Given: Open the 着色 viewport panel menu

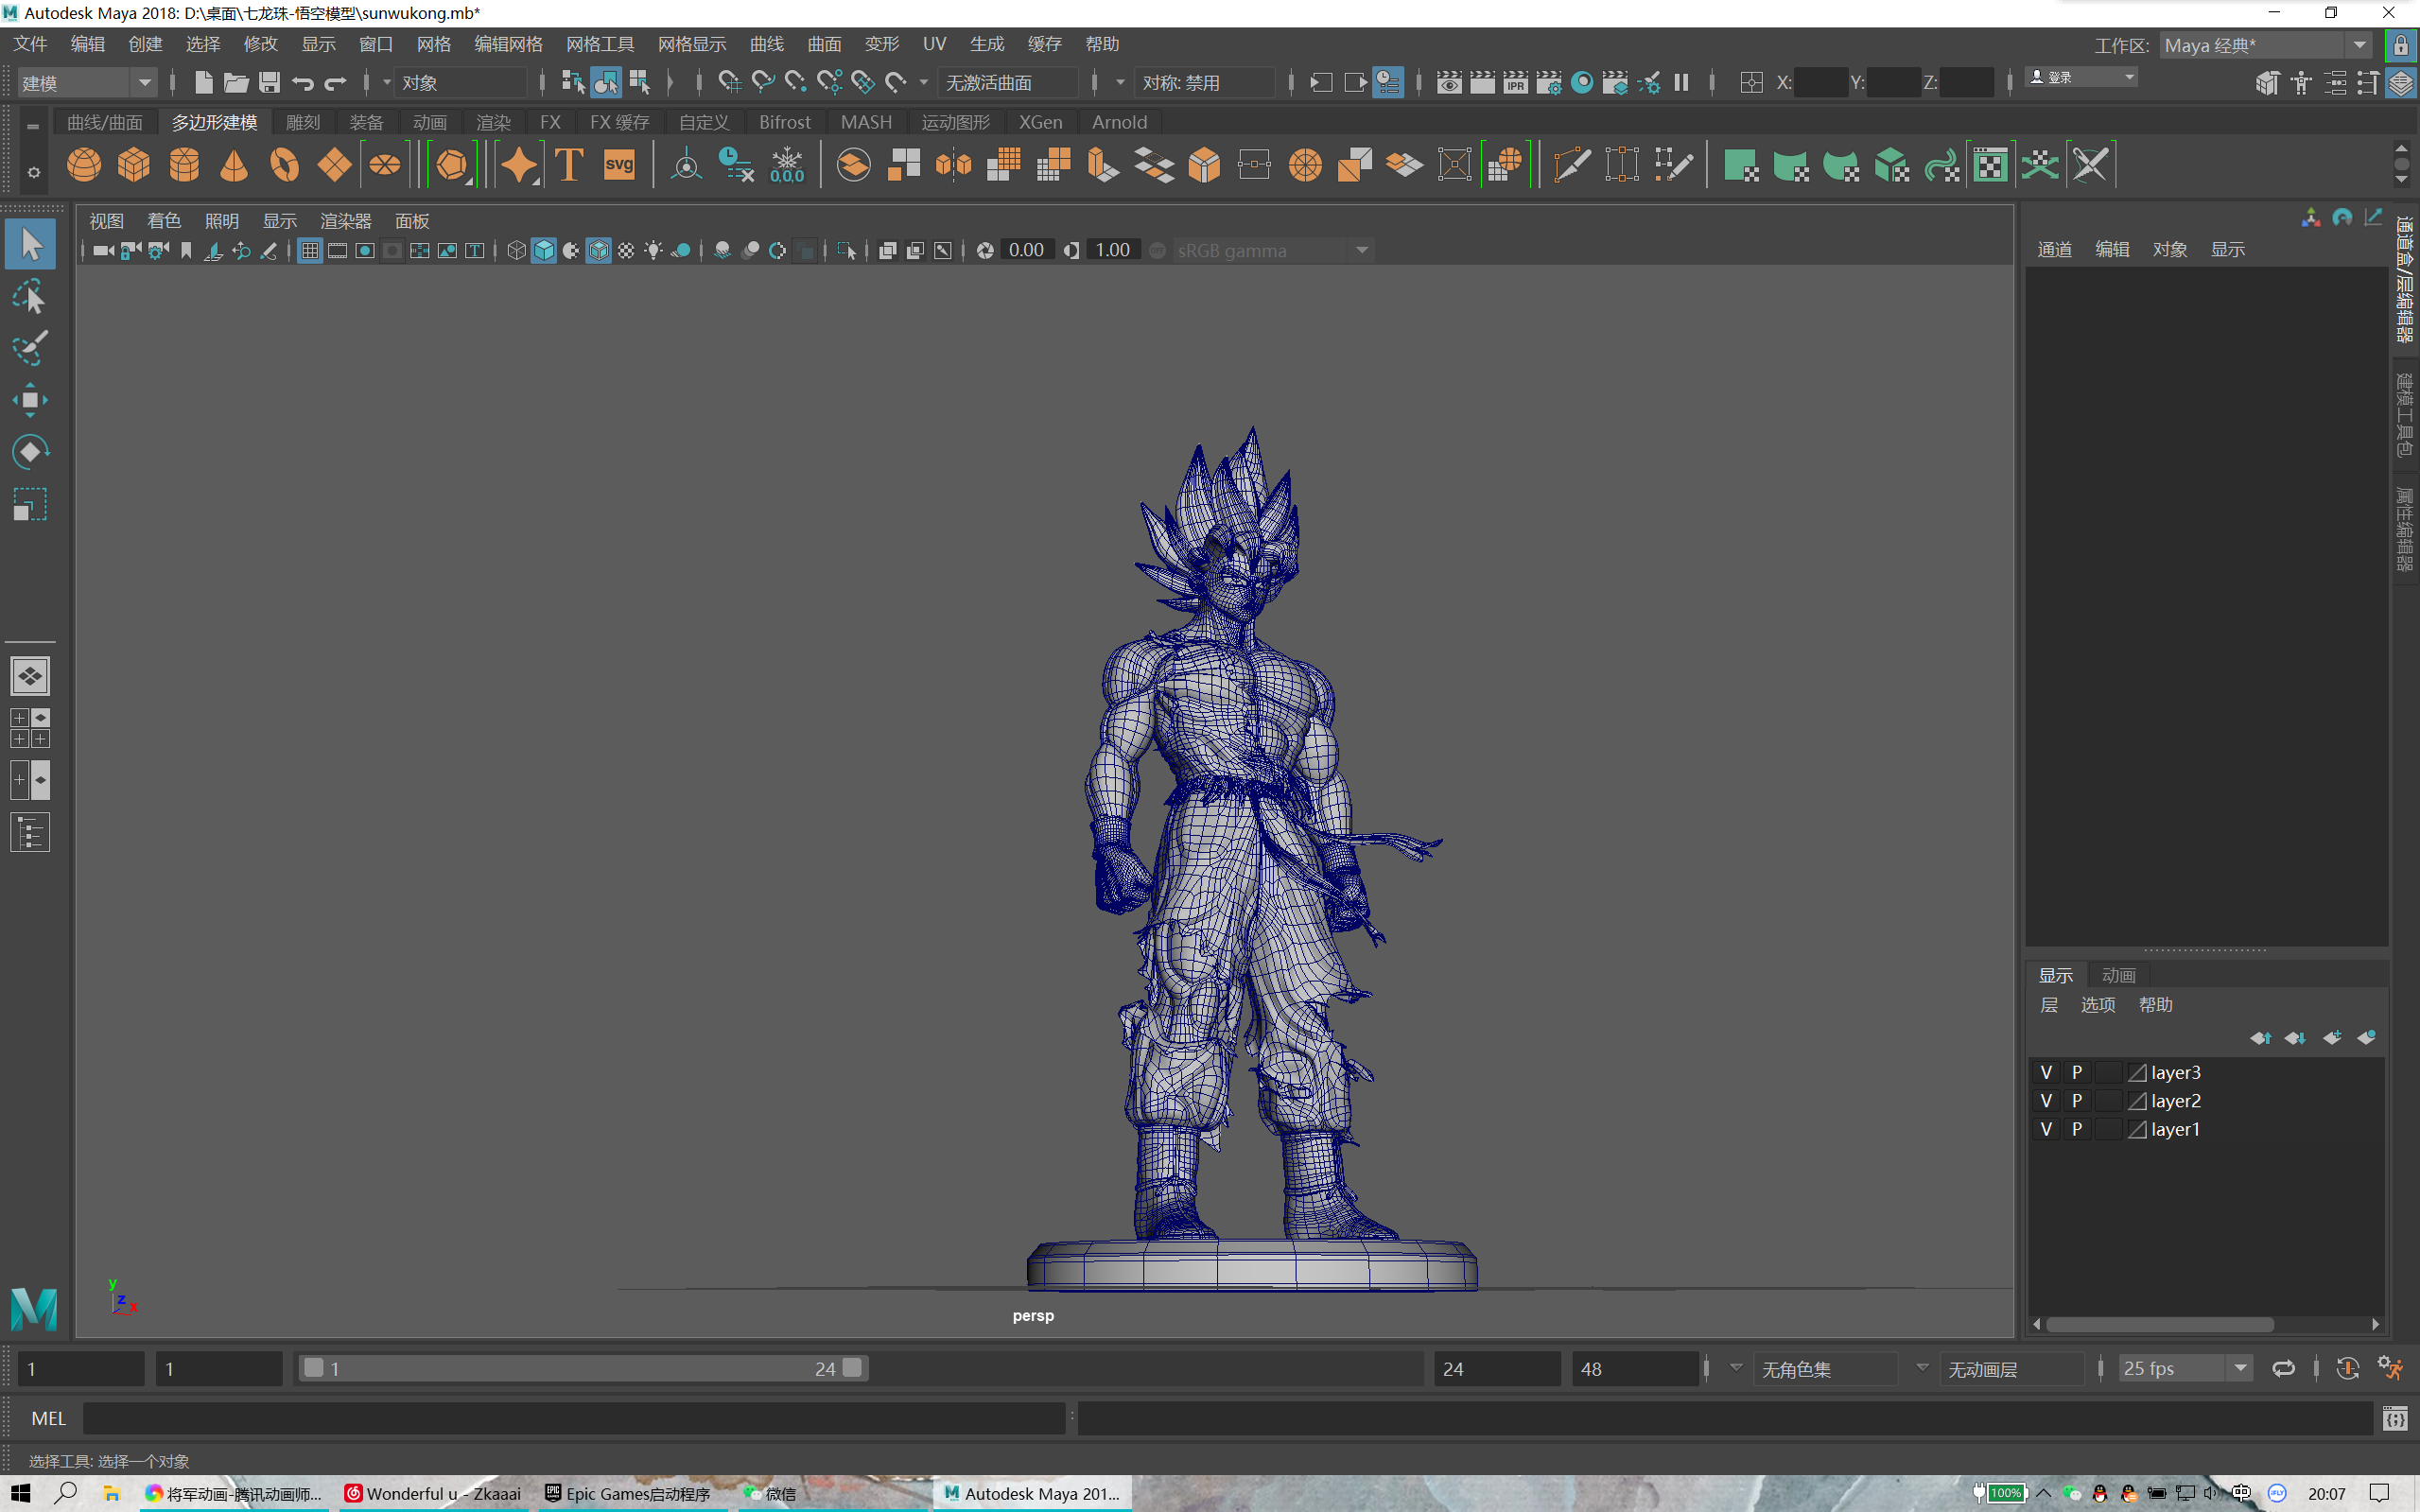Looking at the screenshot, I should coord(164,221).
